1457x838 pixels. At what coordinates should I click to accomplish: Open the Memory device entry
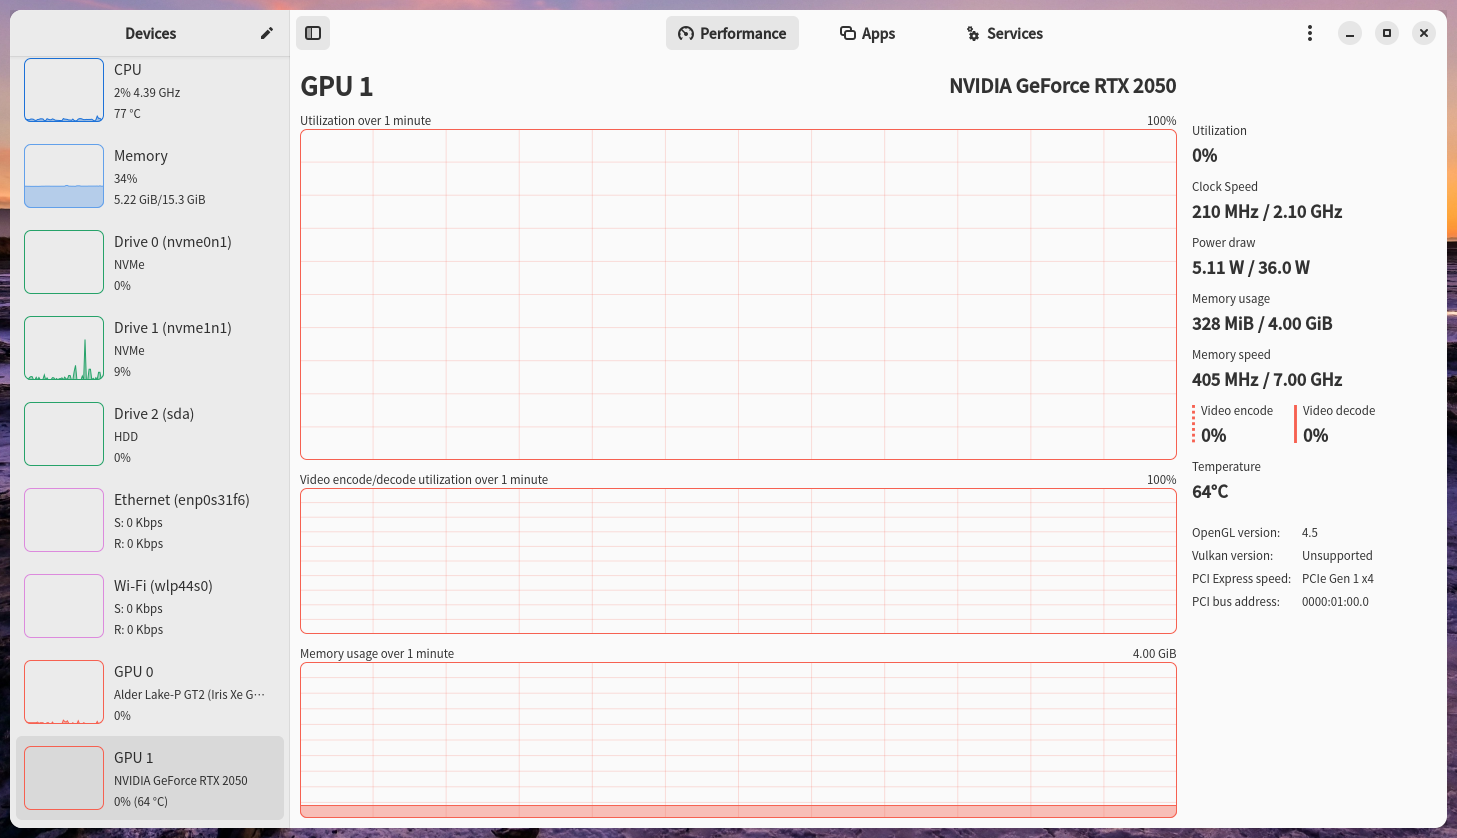pos(150,176)
